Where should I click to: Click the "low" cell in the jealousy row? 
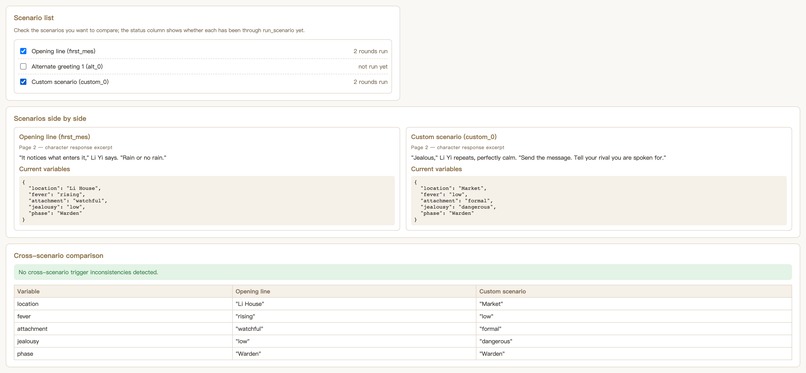click(x=354, y=341)
